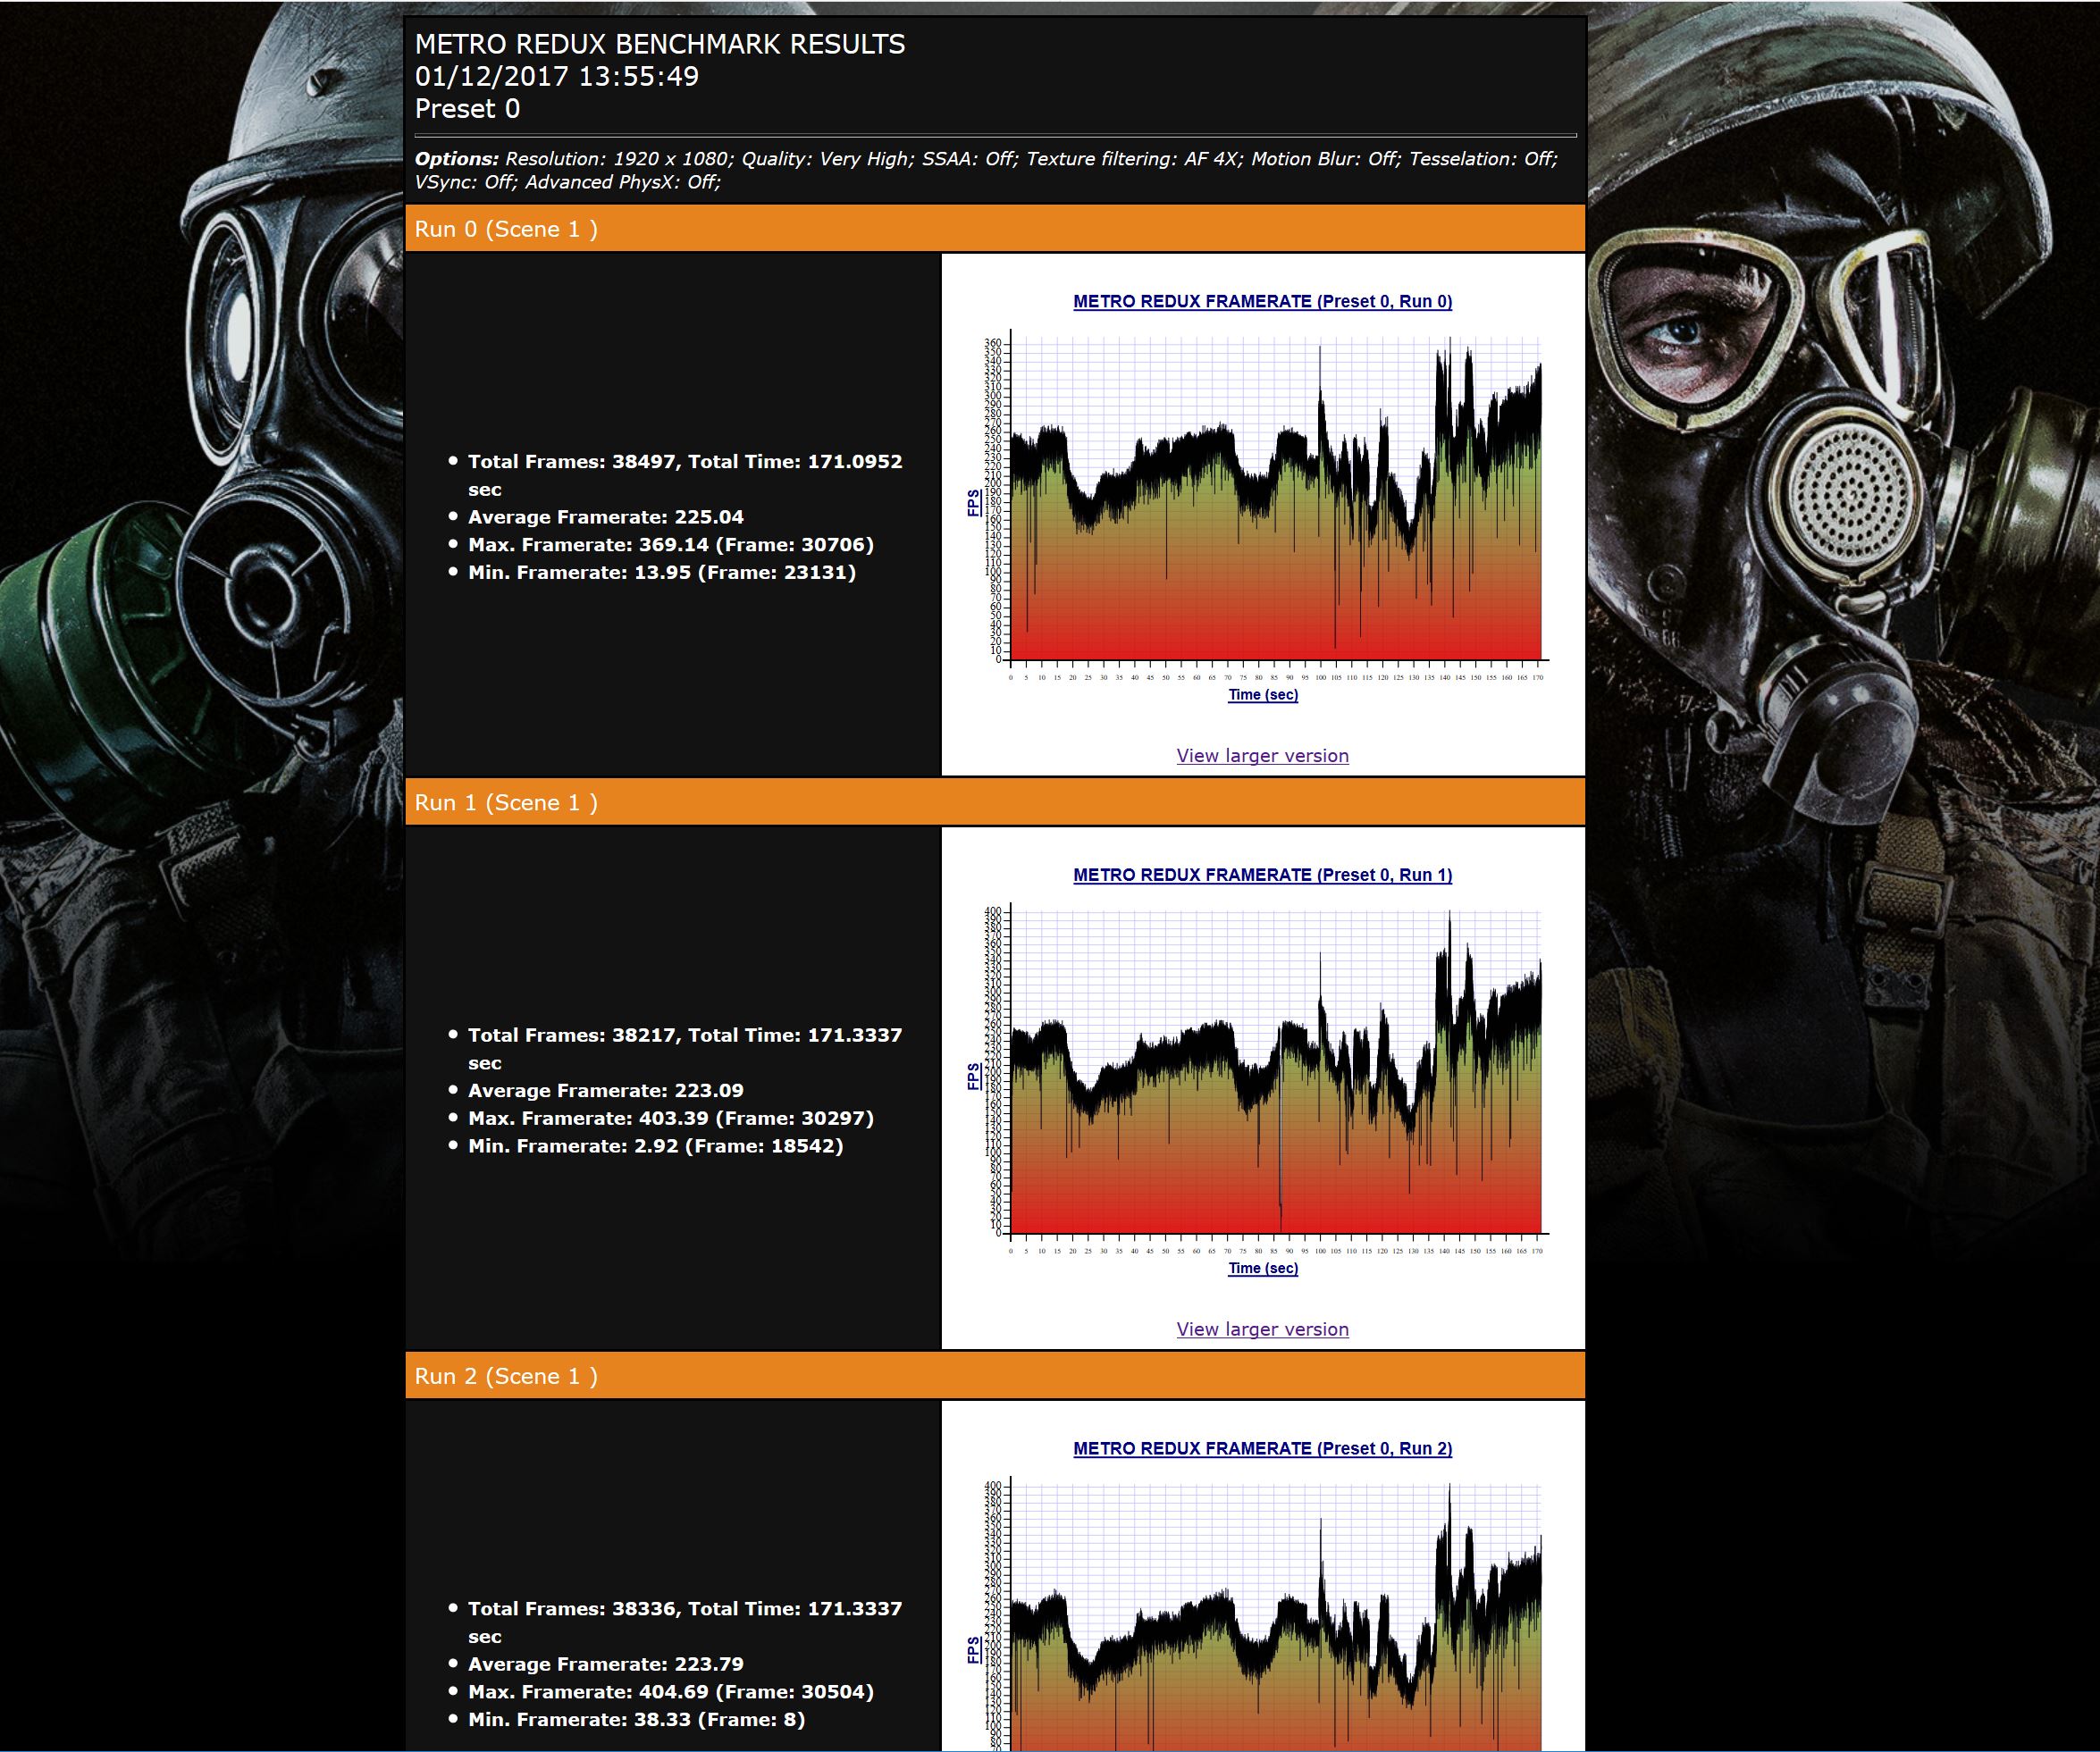Click Run 0 Average Framerate 225.04 text
2100x1752 pixels.
pos(605,517)
